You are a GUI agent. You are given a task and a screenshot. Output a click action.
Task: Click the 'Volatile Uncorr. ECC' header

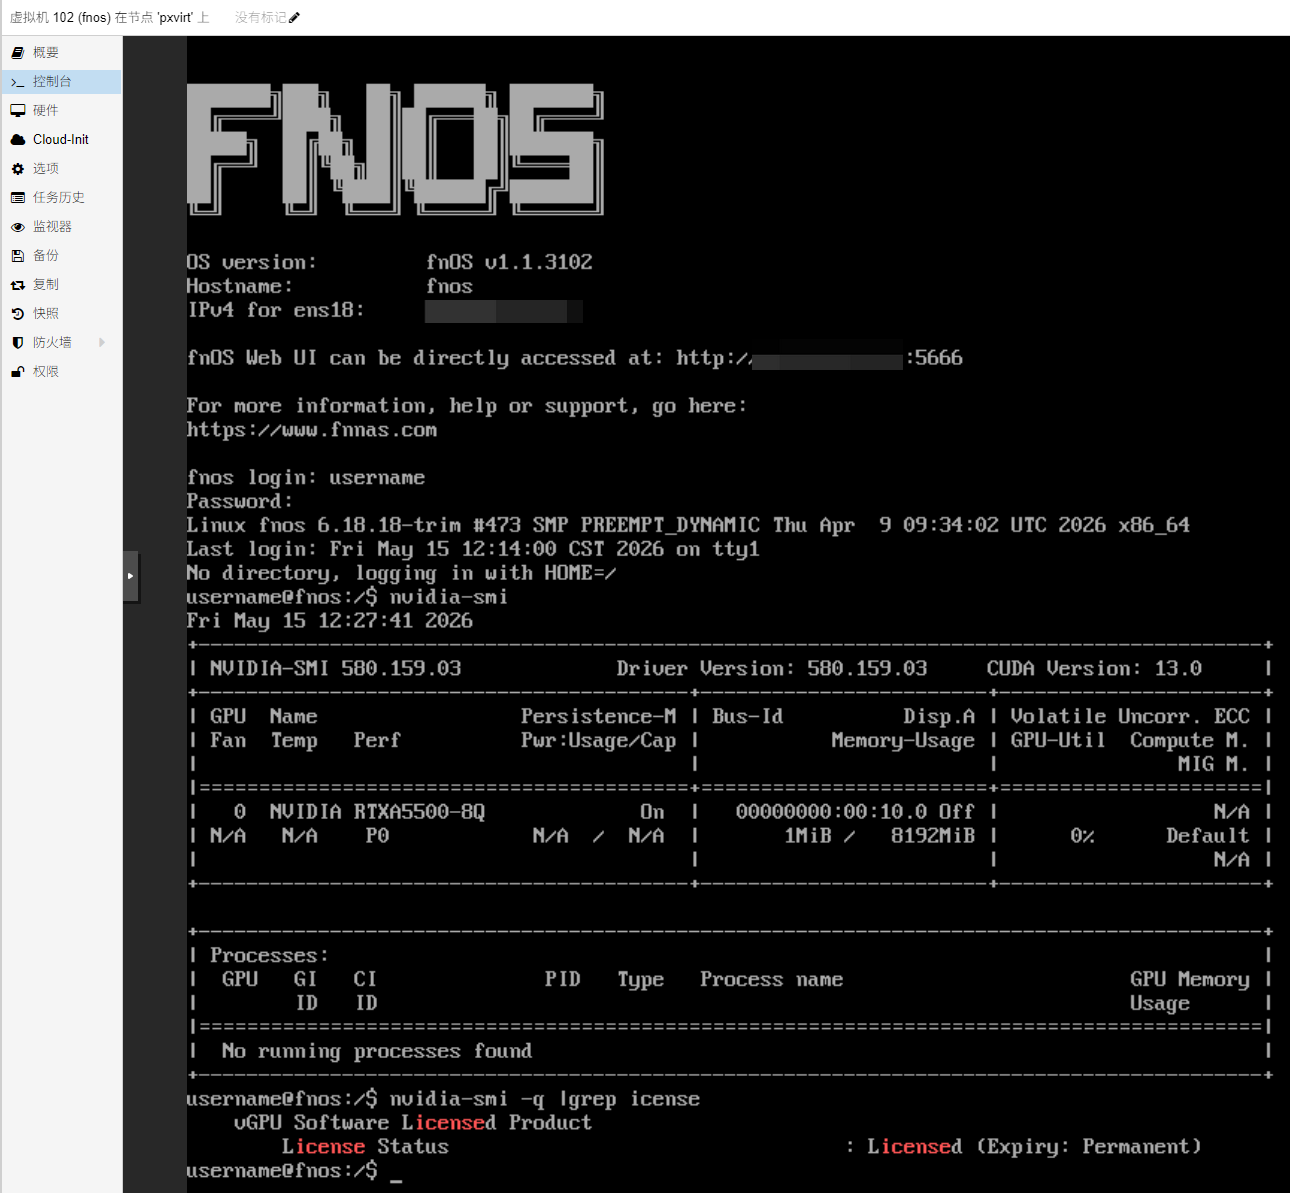pyautogui.click(x=1130, y=717)
